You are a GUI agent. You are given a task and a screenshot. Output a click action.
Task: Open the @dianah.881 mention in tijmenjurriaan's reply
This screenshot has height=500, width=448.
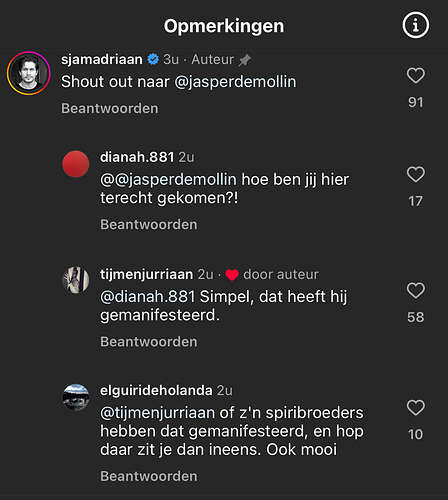point(147,297)
